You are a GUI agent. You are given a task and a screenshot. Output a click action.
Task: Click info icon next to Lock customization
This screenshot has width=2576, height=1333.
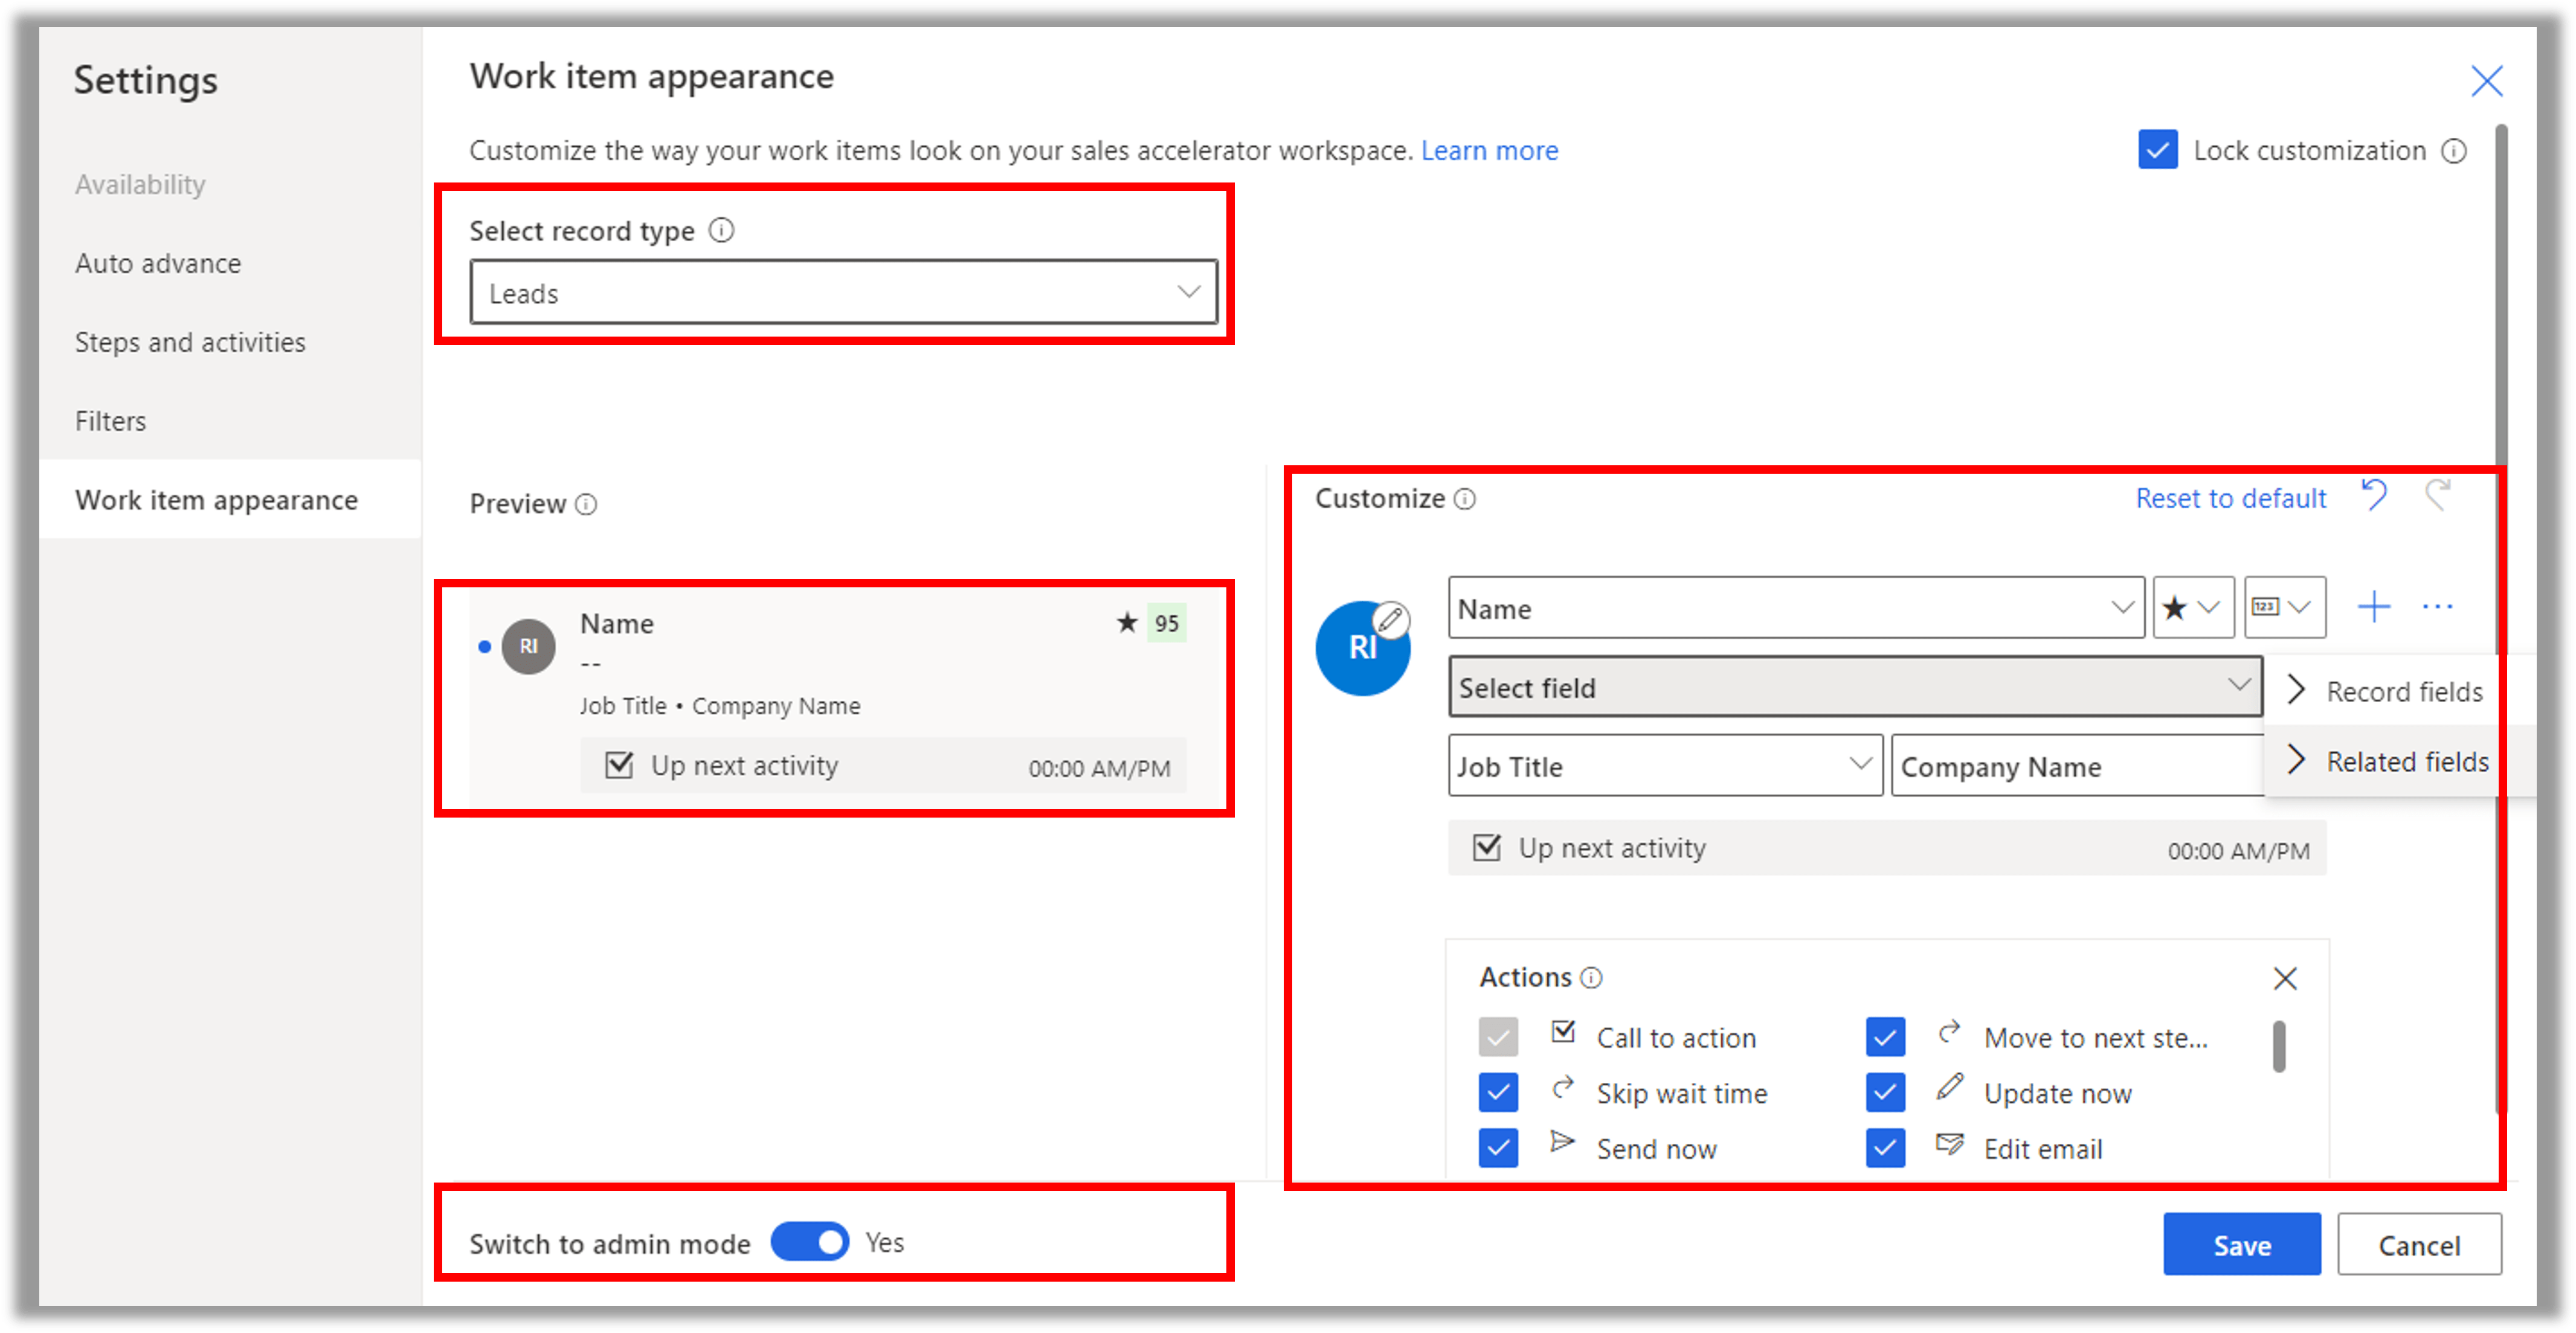2454,151
